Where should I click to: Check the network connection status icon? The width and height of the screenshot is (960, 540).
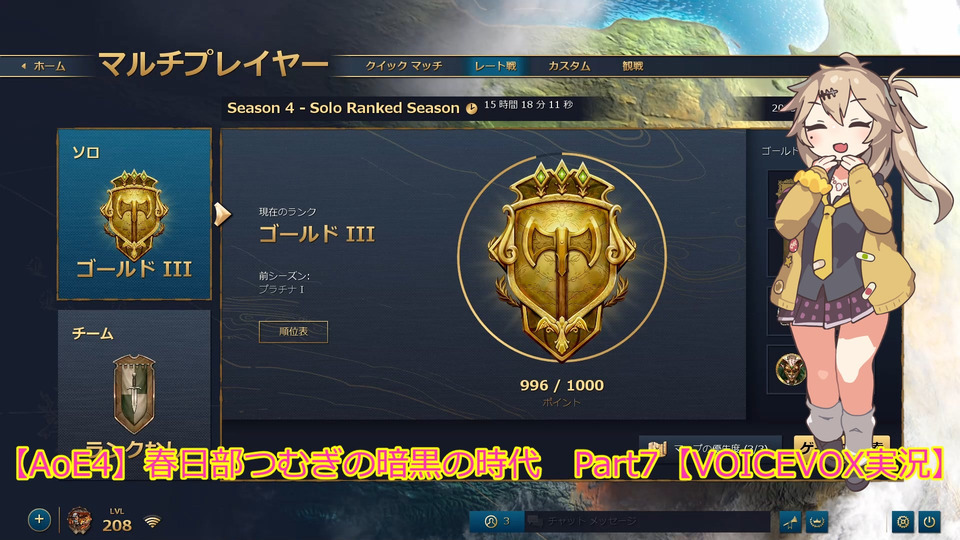(152, 522)
